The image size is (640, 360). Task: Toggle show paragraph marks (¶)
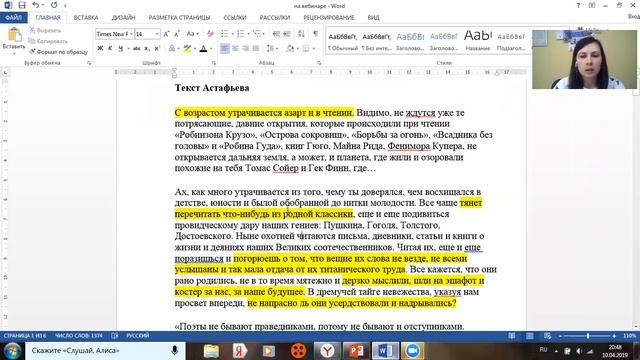click(x=316, y=34)
